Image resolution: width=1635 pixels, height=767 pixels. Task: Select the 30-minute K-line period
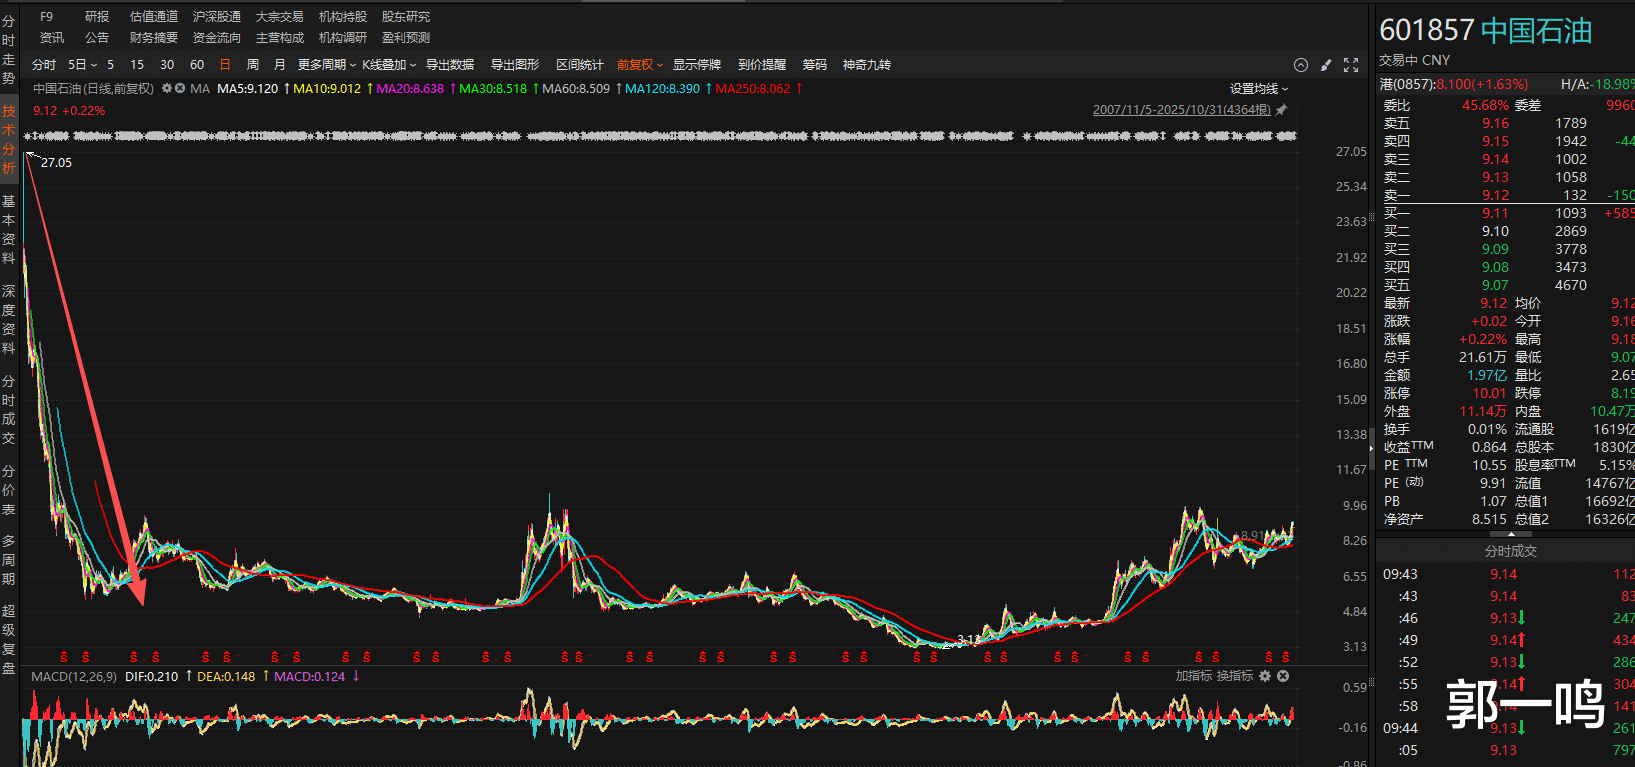tap(167, 65)
